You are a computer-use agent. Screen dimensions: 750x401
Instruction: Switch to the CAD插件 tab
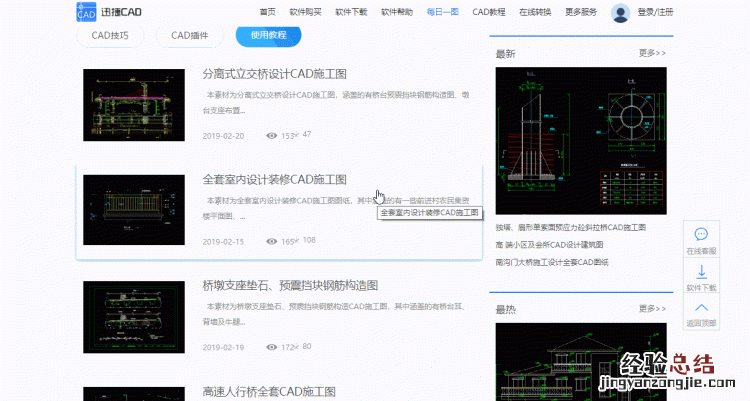tap(188, 35)
